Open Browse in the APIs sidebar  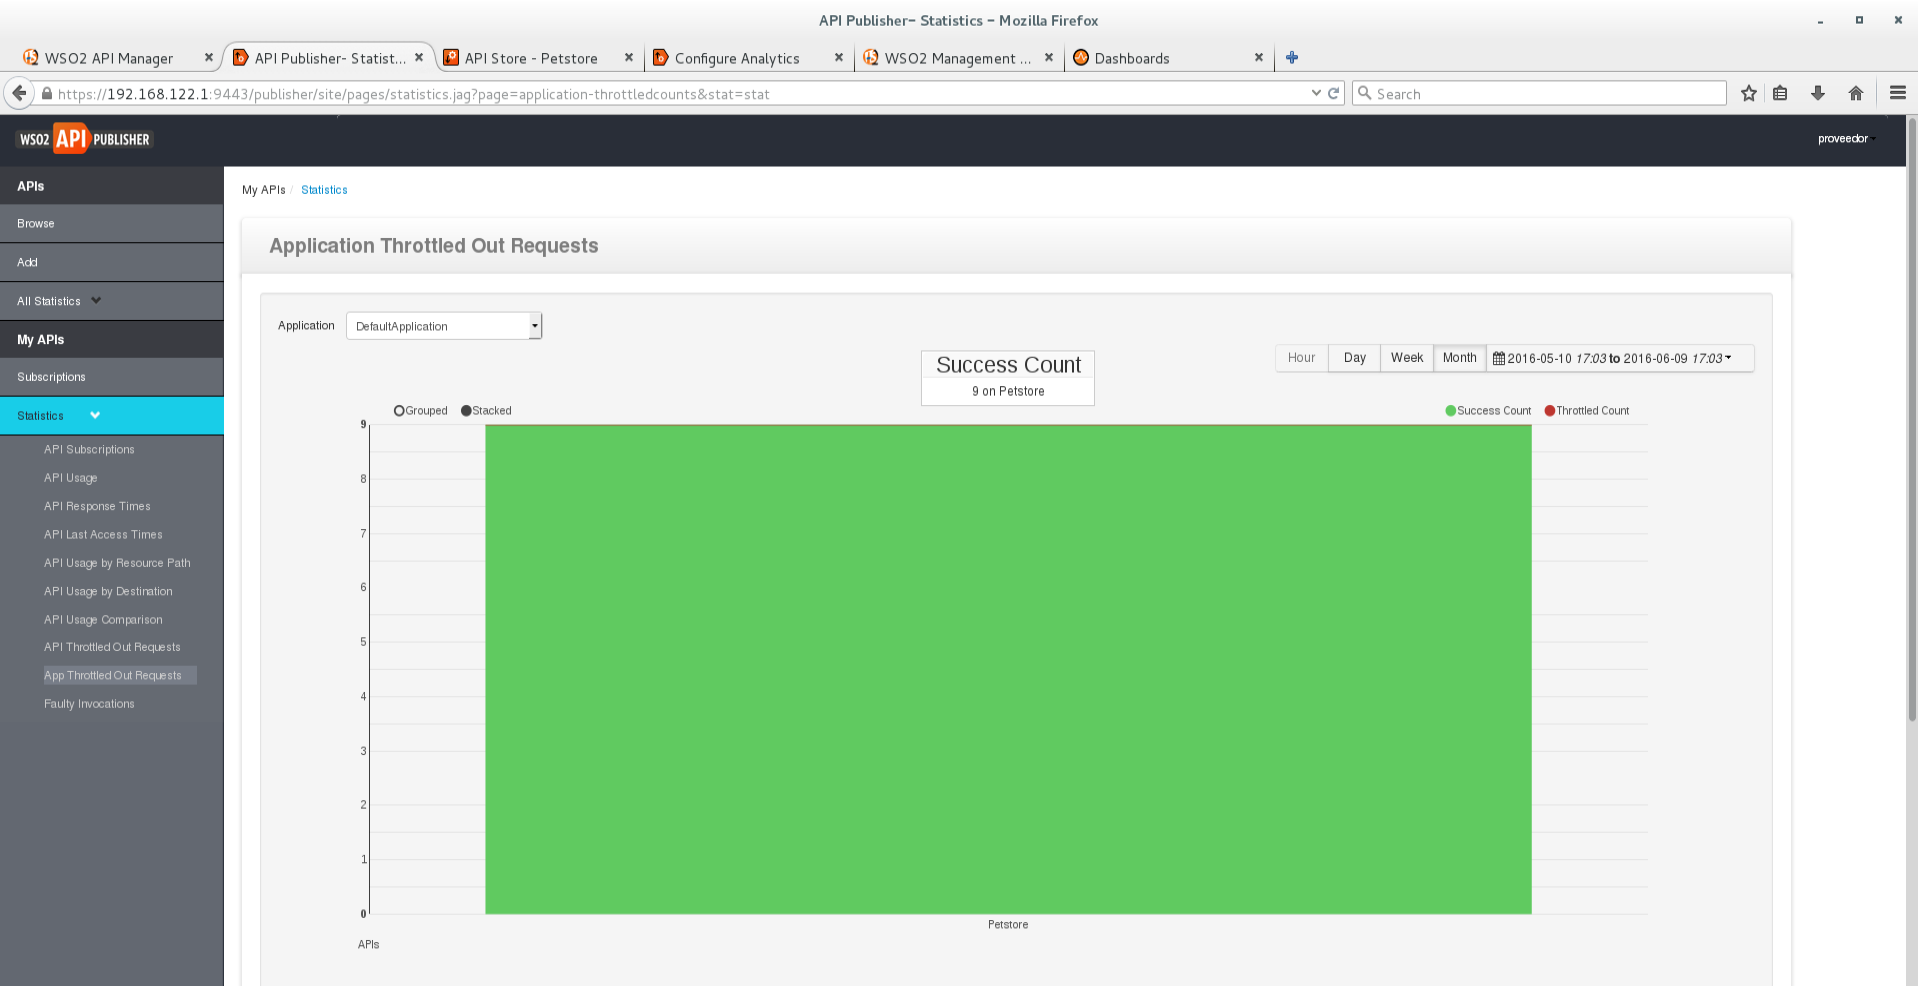point(112,224)
